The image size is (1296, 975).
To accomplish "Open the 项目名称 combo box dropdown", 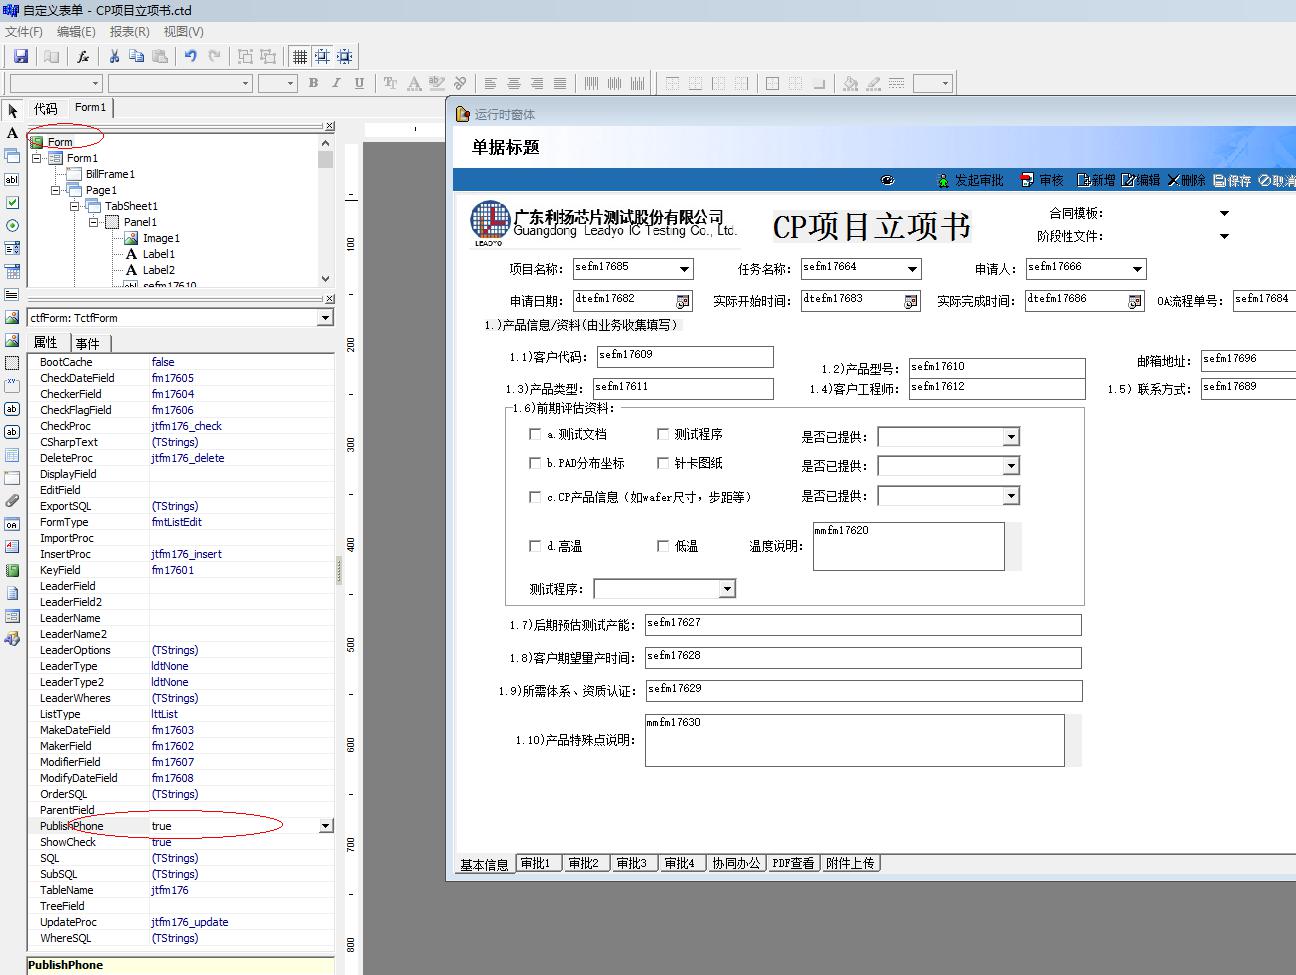I will coord(684,269).
